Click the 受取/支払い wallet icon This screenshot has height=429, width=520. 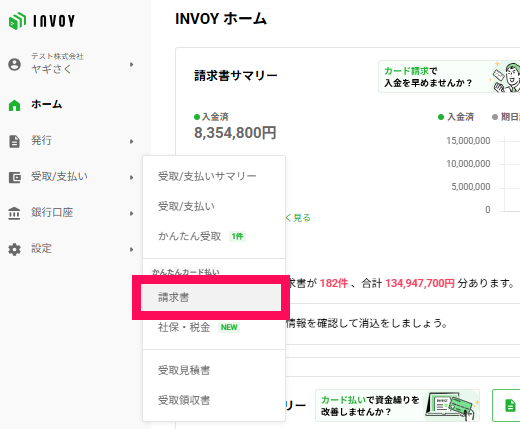pos(14,177)
